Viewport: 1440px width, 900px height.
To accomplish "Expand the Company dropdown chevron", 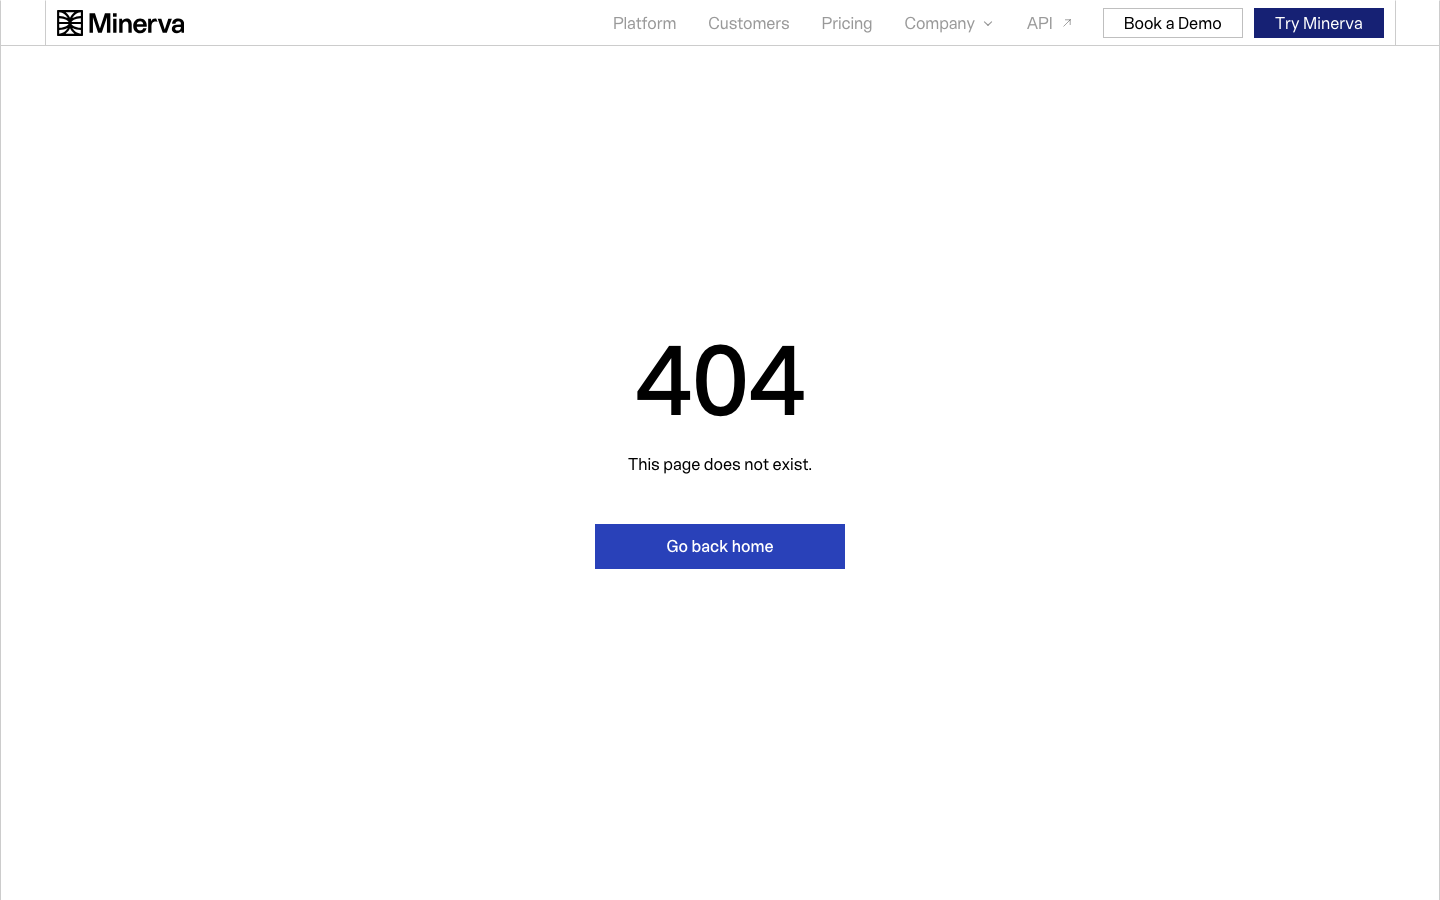I will pyautogui.click(x=988, y=24).
